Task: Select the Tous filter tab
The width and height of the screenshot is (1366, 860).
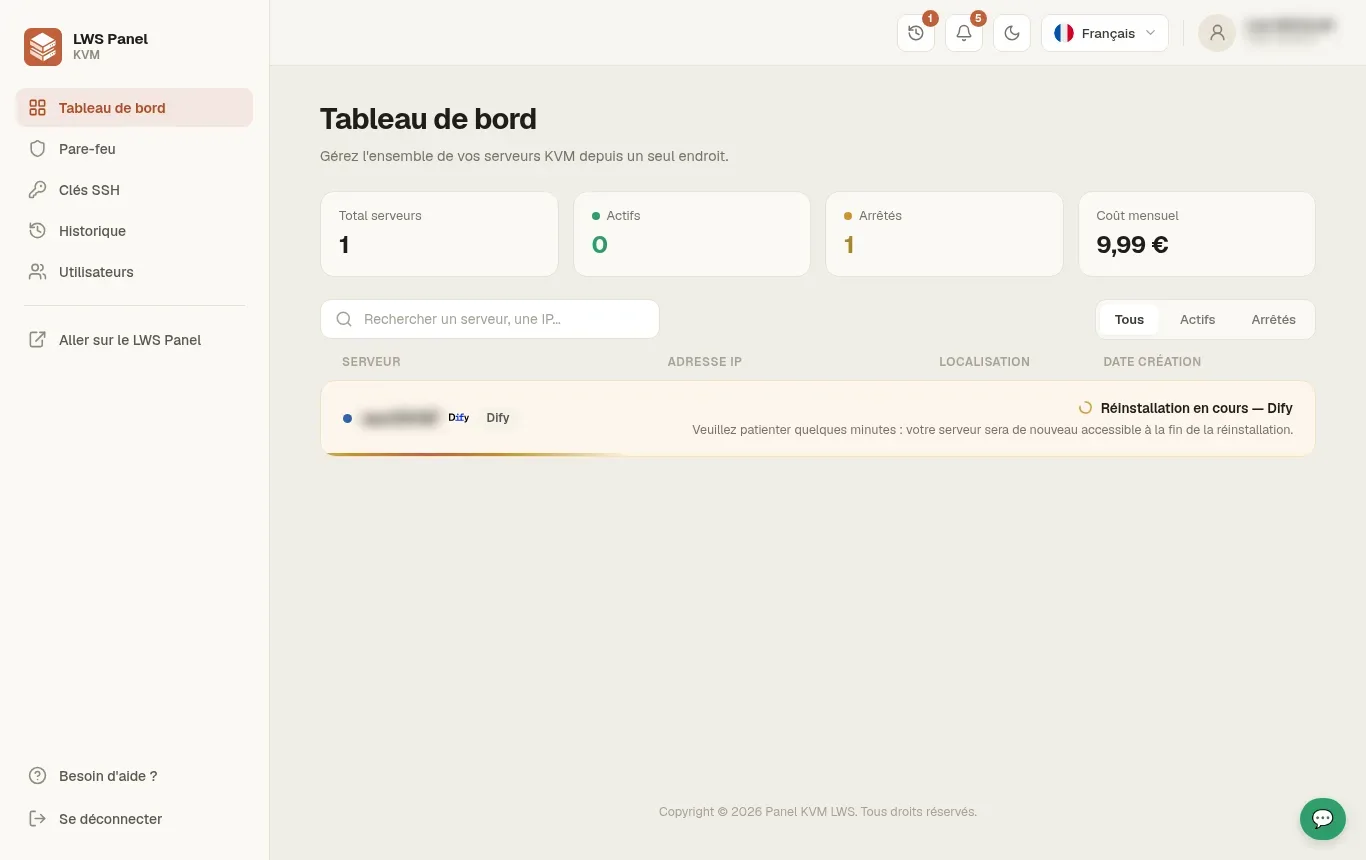Action: pos(1129,320)
